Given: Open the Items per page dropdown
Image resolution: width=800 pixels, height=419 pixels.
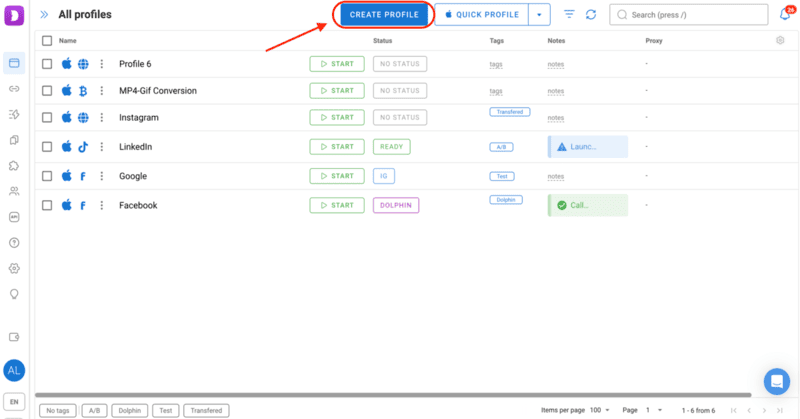Looking at the screenshot, I should [600, 410].
